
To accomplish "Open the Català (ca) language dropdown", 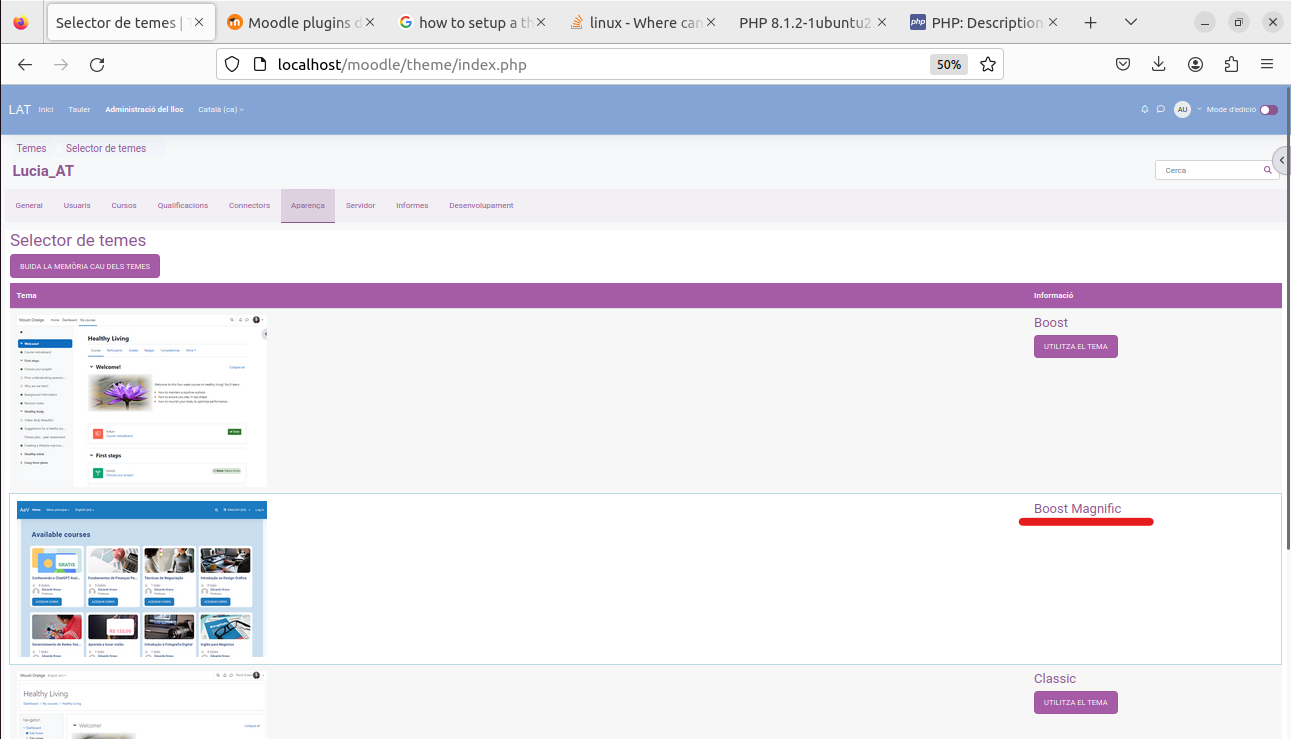I will click(220, 109).
